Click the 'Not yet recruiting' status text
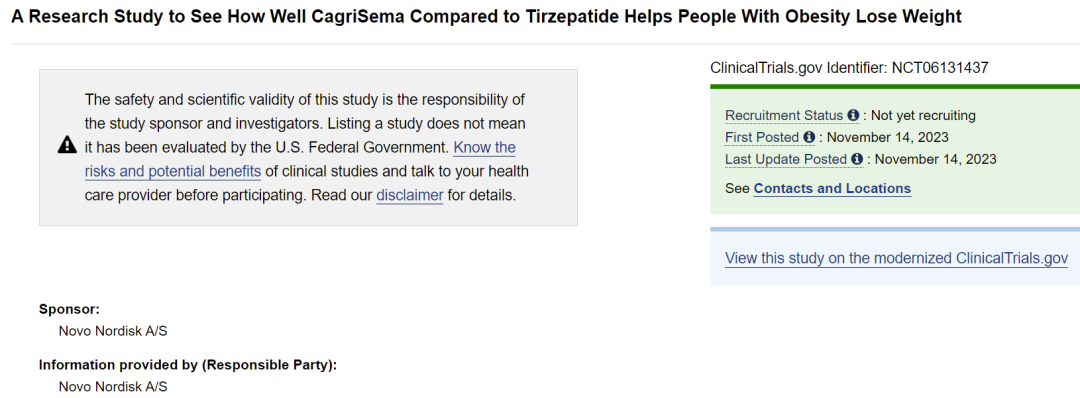This screenshot has height=398, width=1080. click(x=924, y=115)
